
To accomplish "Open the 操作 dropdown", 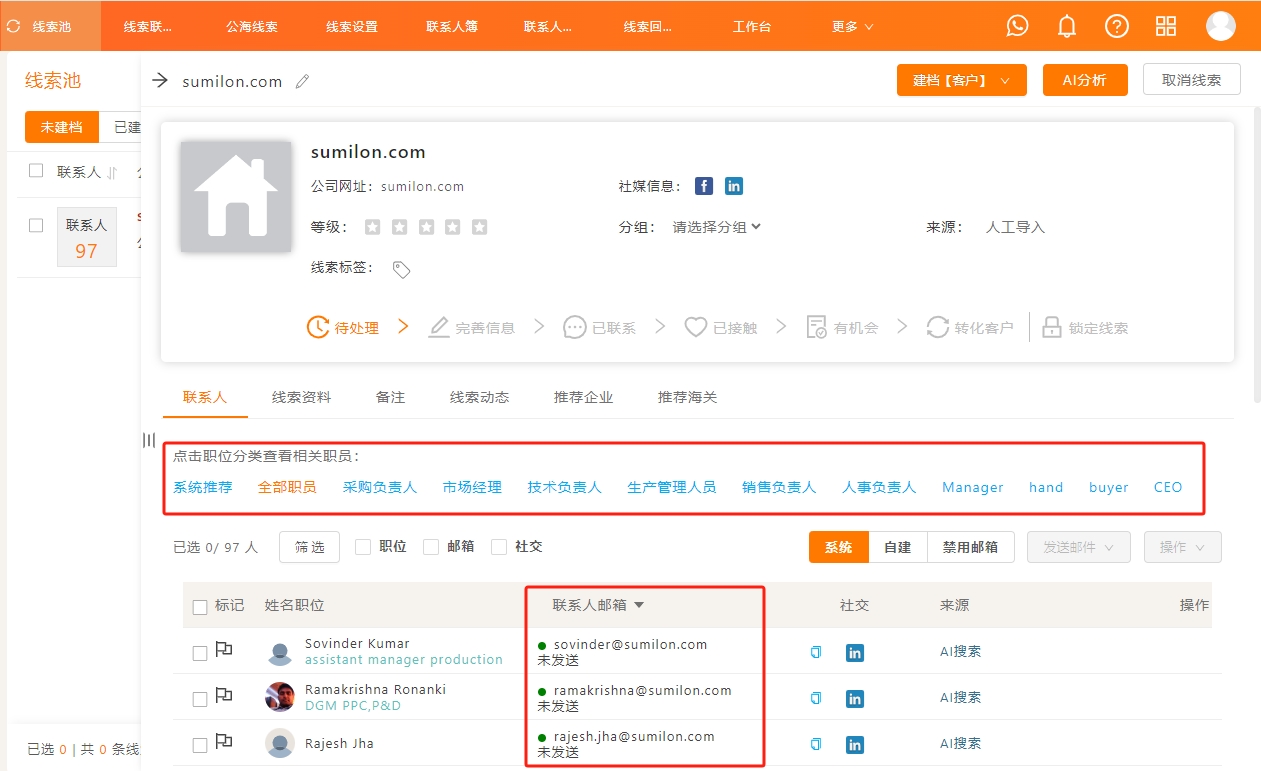I will coord(1182,547).
